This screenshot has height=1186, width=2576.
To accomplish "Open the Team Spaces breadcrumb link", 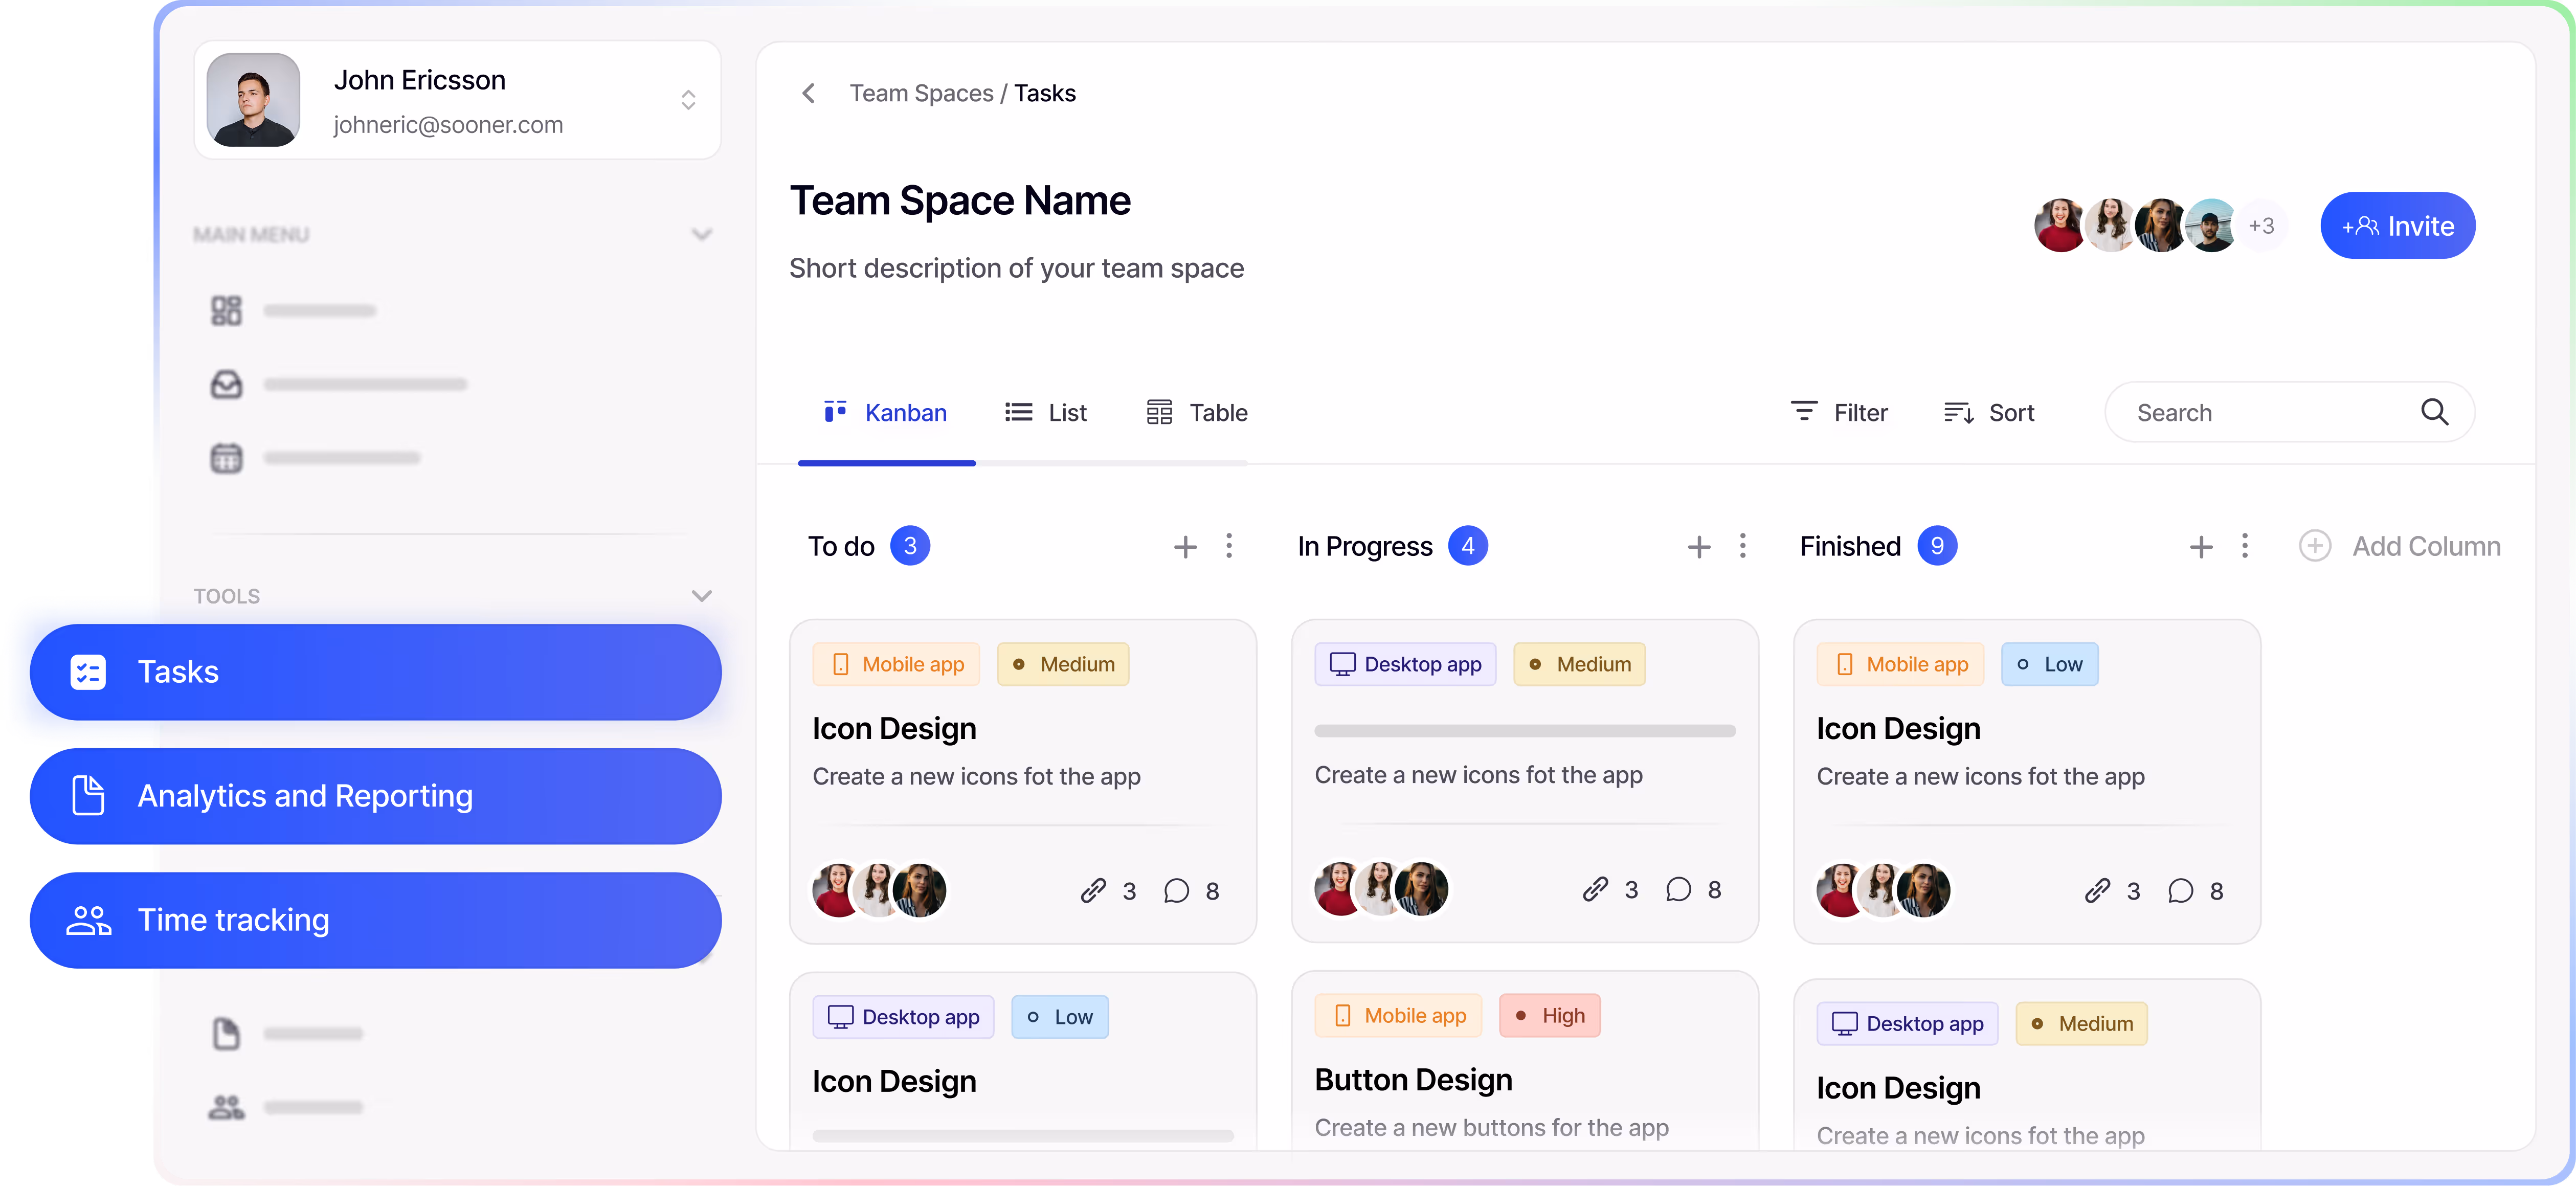I will (921, 93).
